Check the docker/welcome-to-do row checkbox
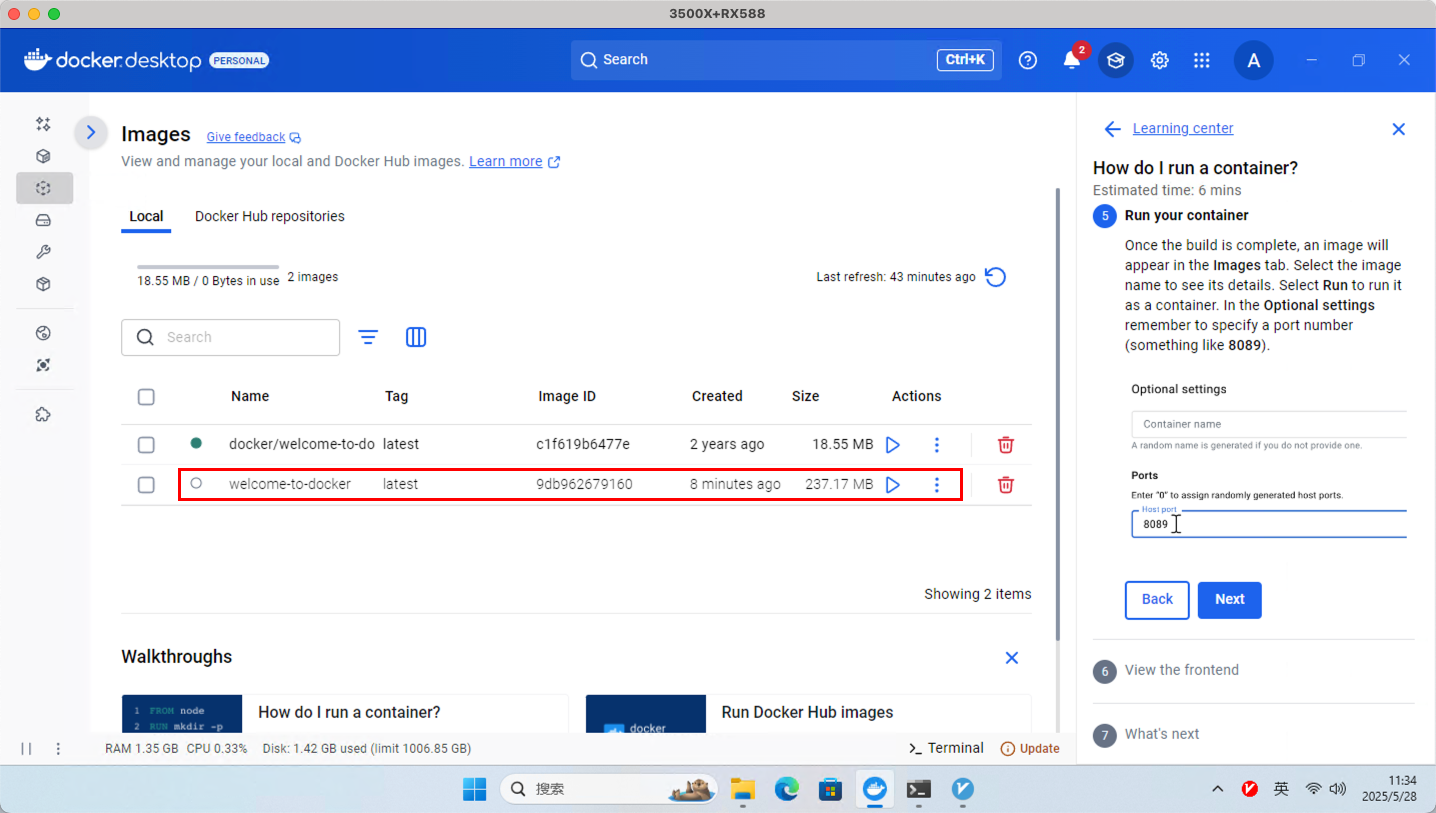1436x813 pixels. pos(146,444)
